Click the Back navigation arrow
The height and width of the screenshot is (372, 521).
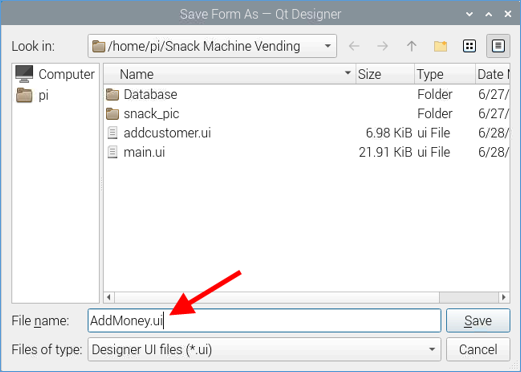(x=354, y=46)
